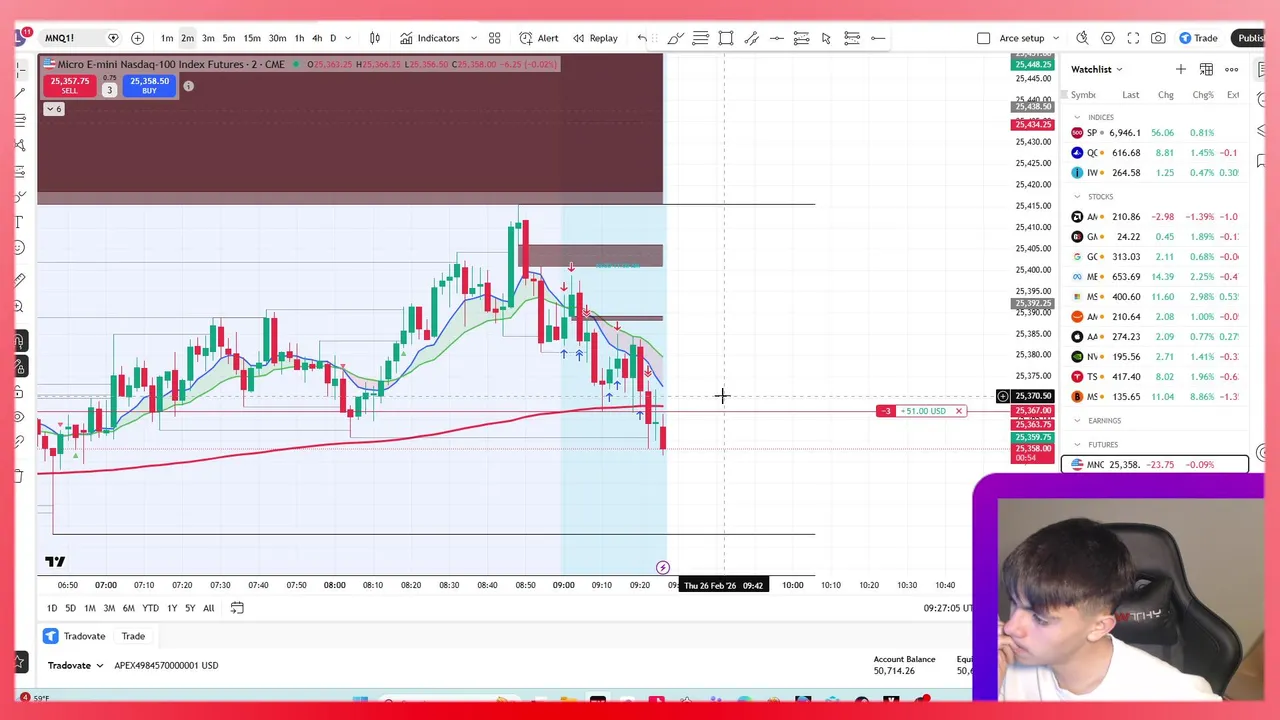Toggle the symbol flag marker in search box
This screenshot has height=720, width=1280.
pyautogui.click(x=113, y=38)
